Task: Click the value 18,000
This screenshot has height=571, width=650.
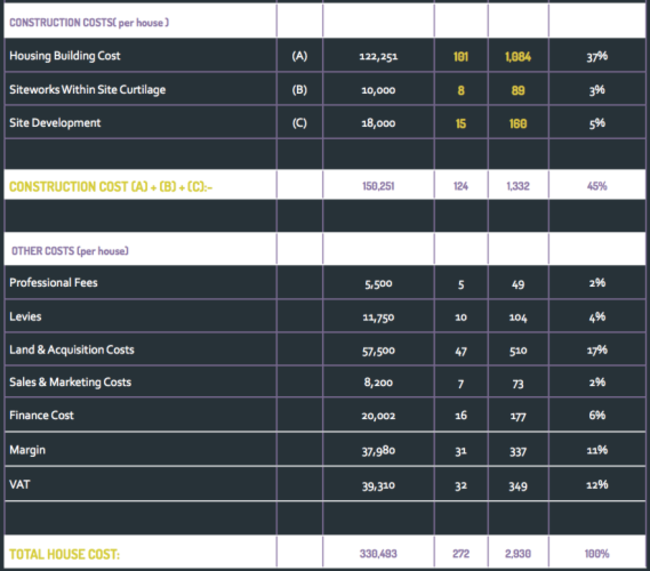Action: point(378,124)
